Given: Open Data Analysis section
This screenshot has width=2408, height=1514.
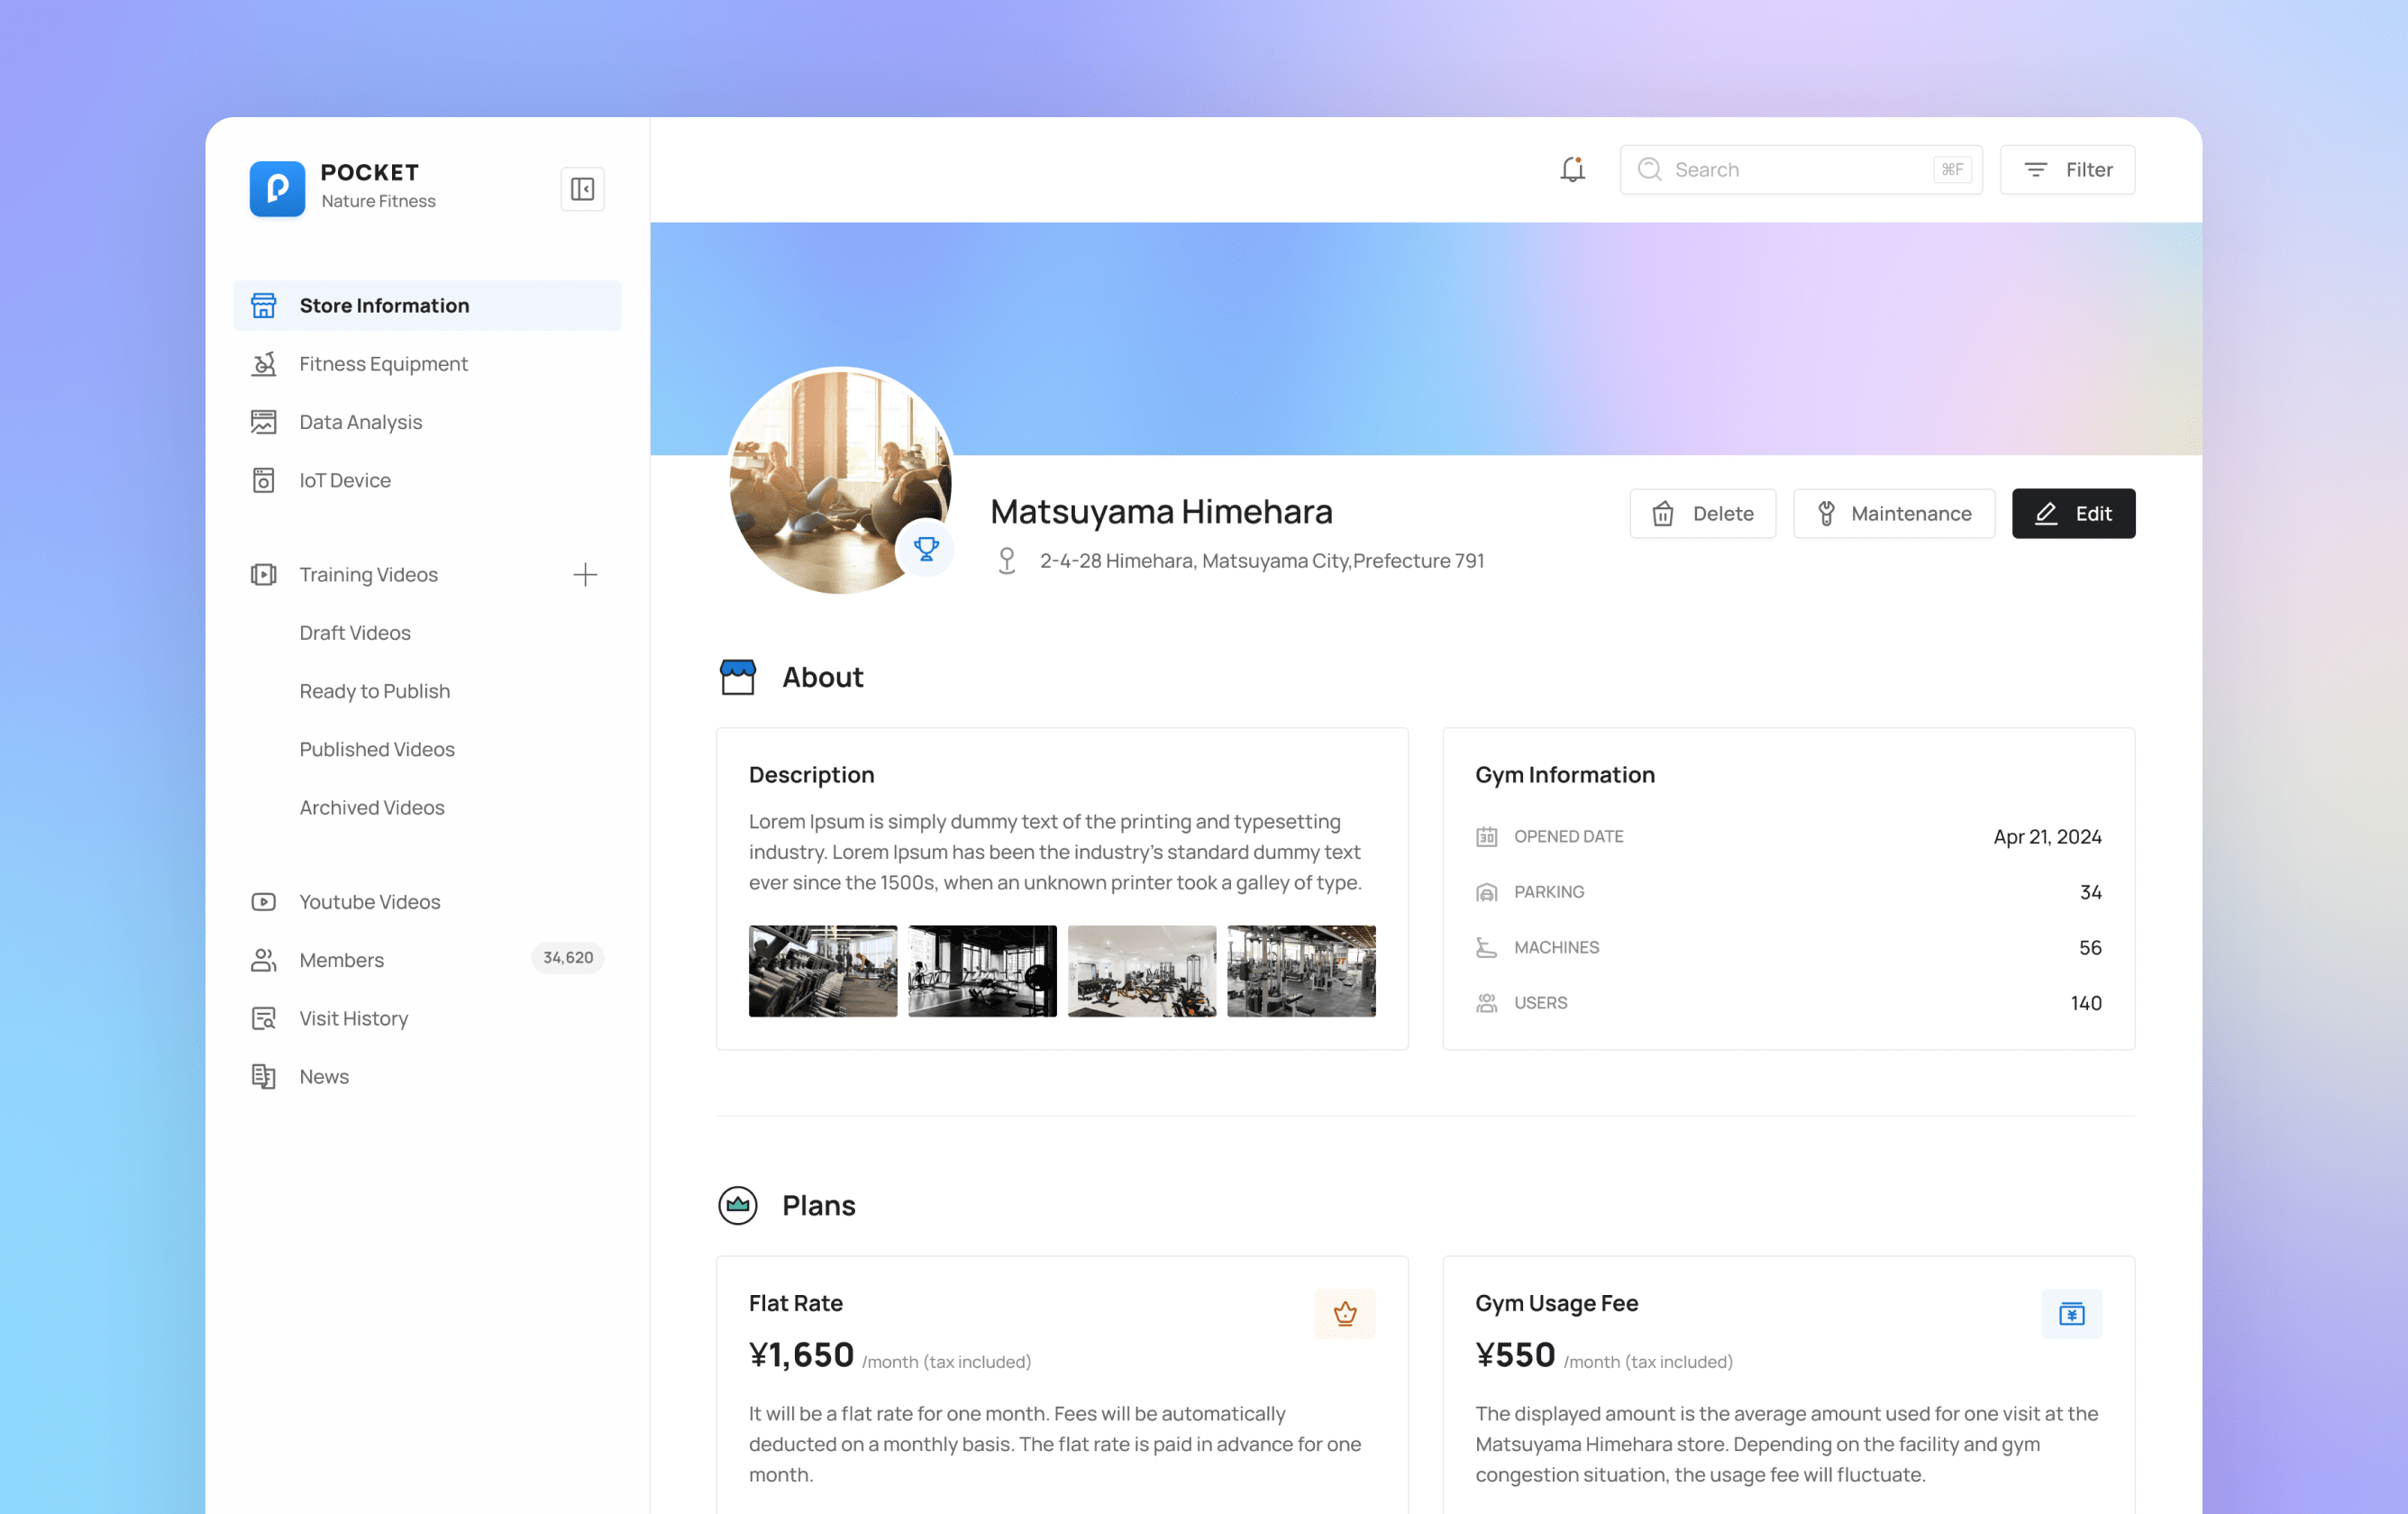Looking at the screenshot, I should point(427,422).
